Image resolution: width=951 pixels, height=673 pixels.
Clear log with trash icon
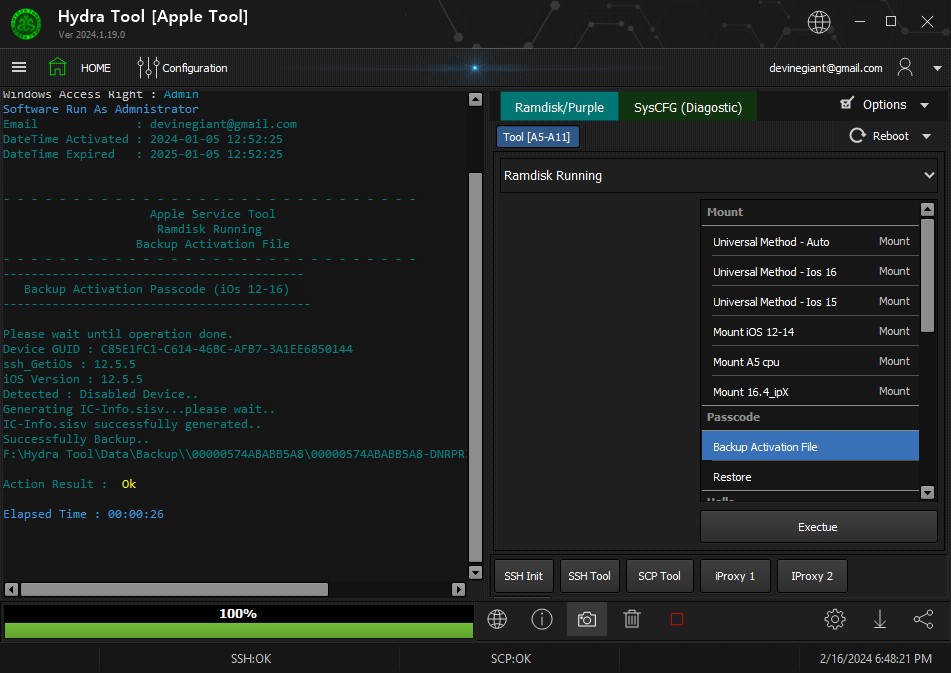pyautogui.click(x=631, y=619)
